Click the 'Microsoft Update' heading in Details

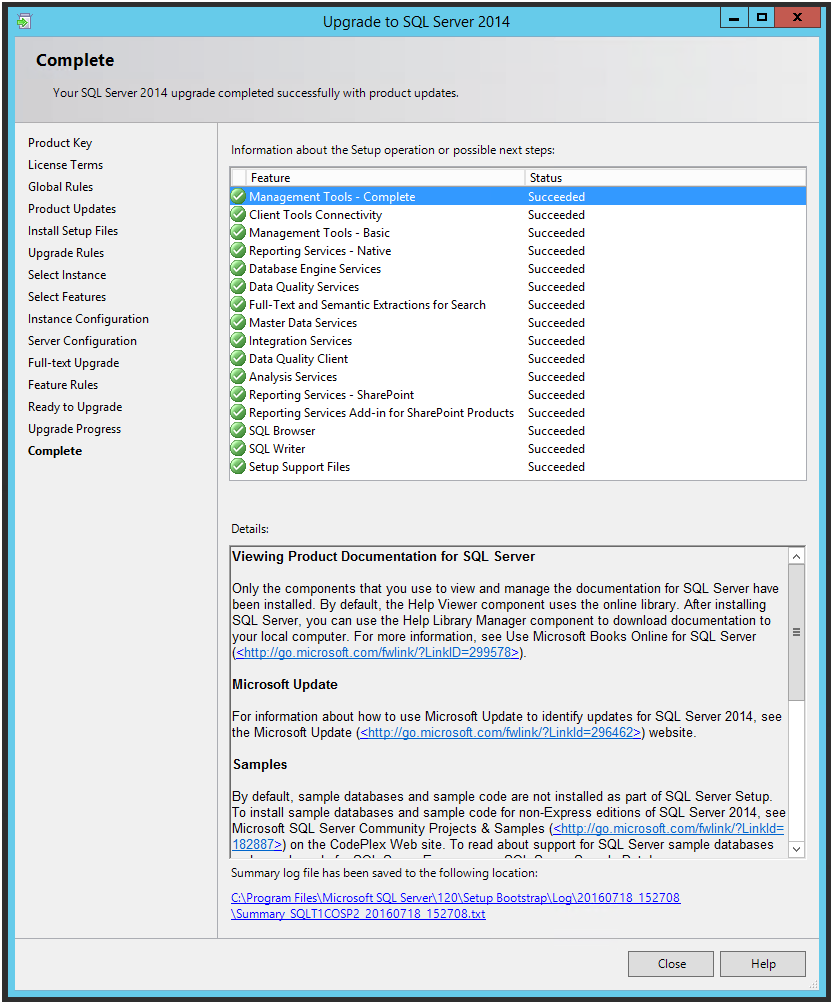285,684
